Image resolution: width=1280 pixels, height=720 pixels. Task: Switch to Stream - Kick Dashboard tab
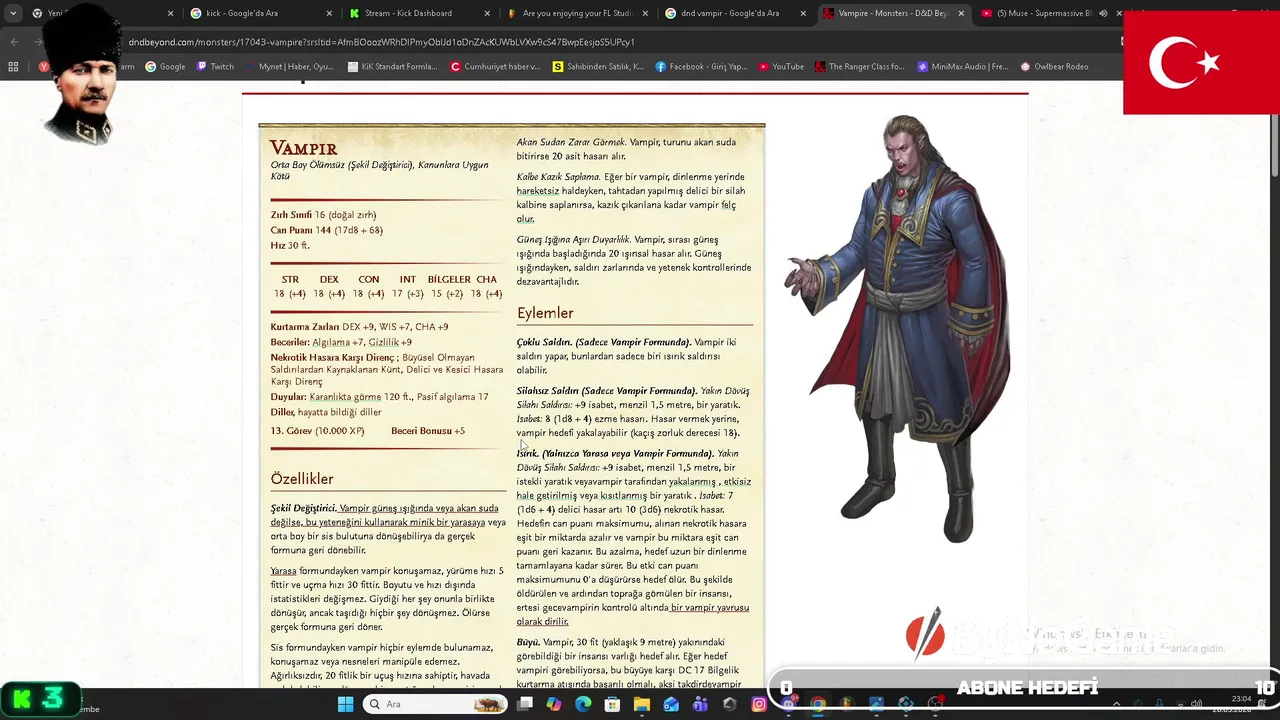coord(418,13)
